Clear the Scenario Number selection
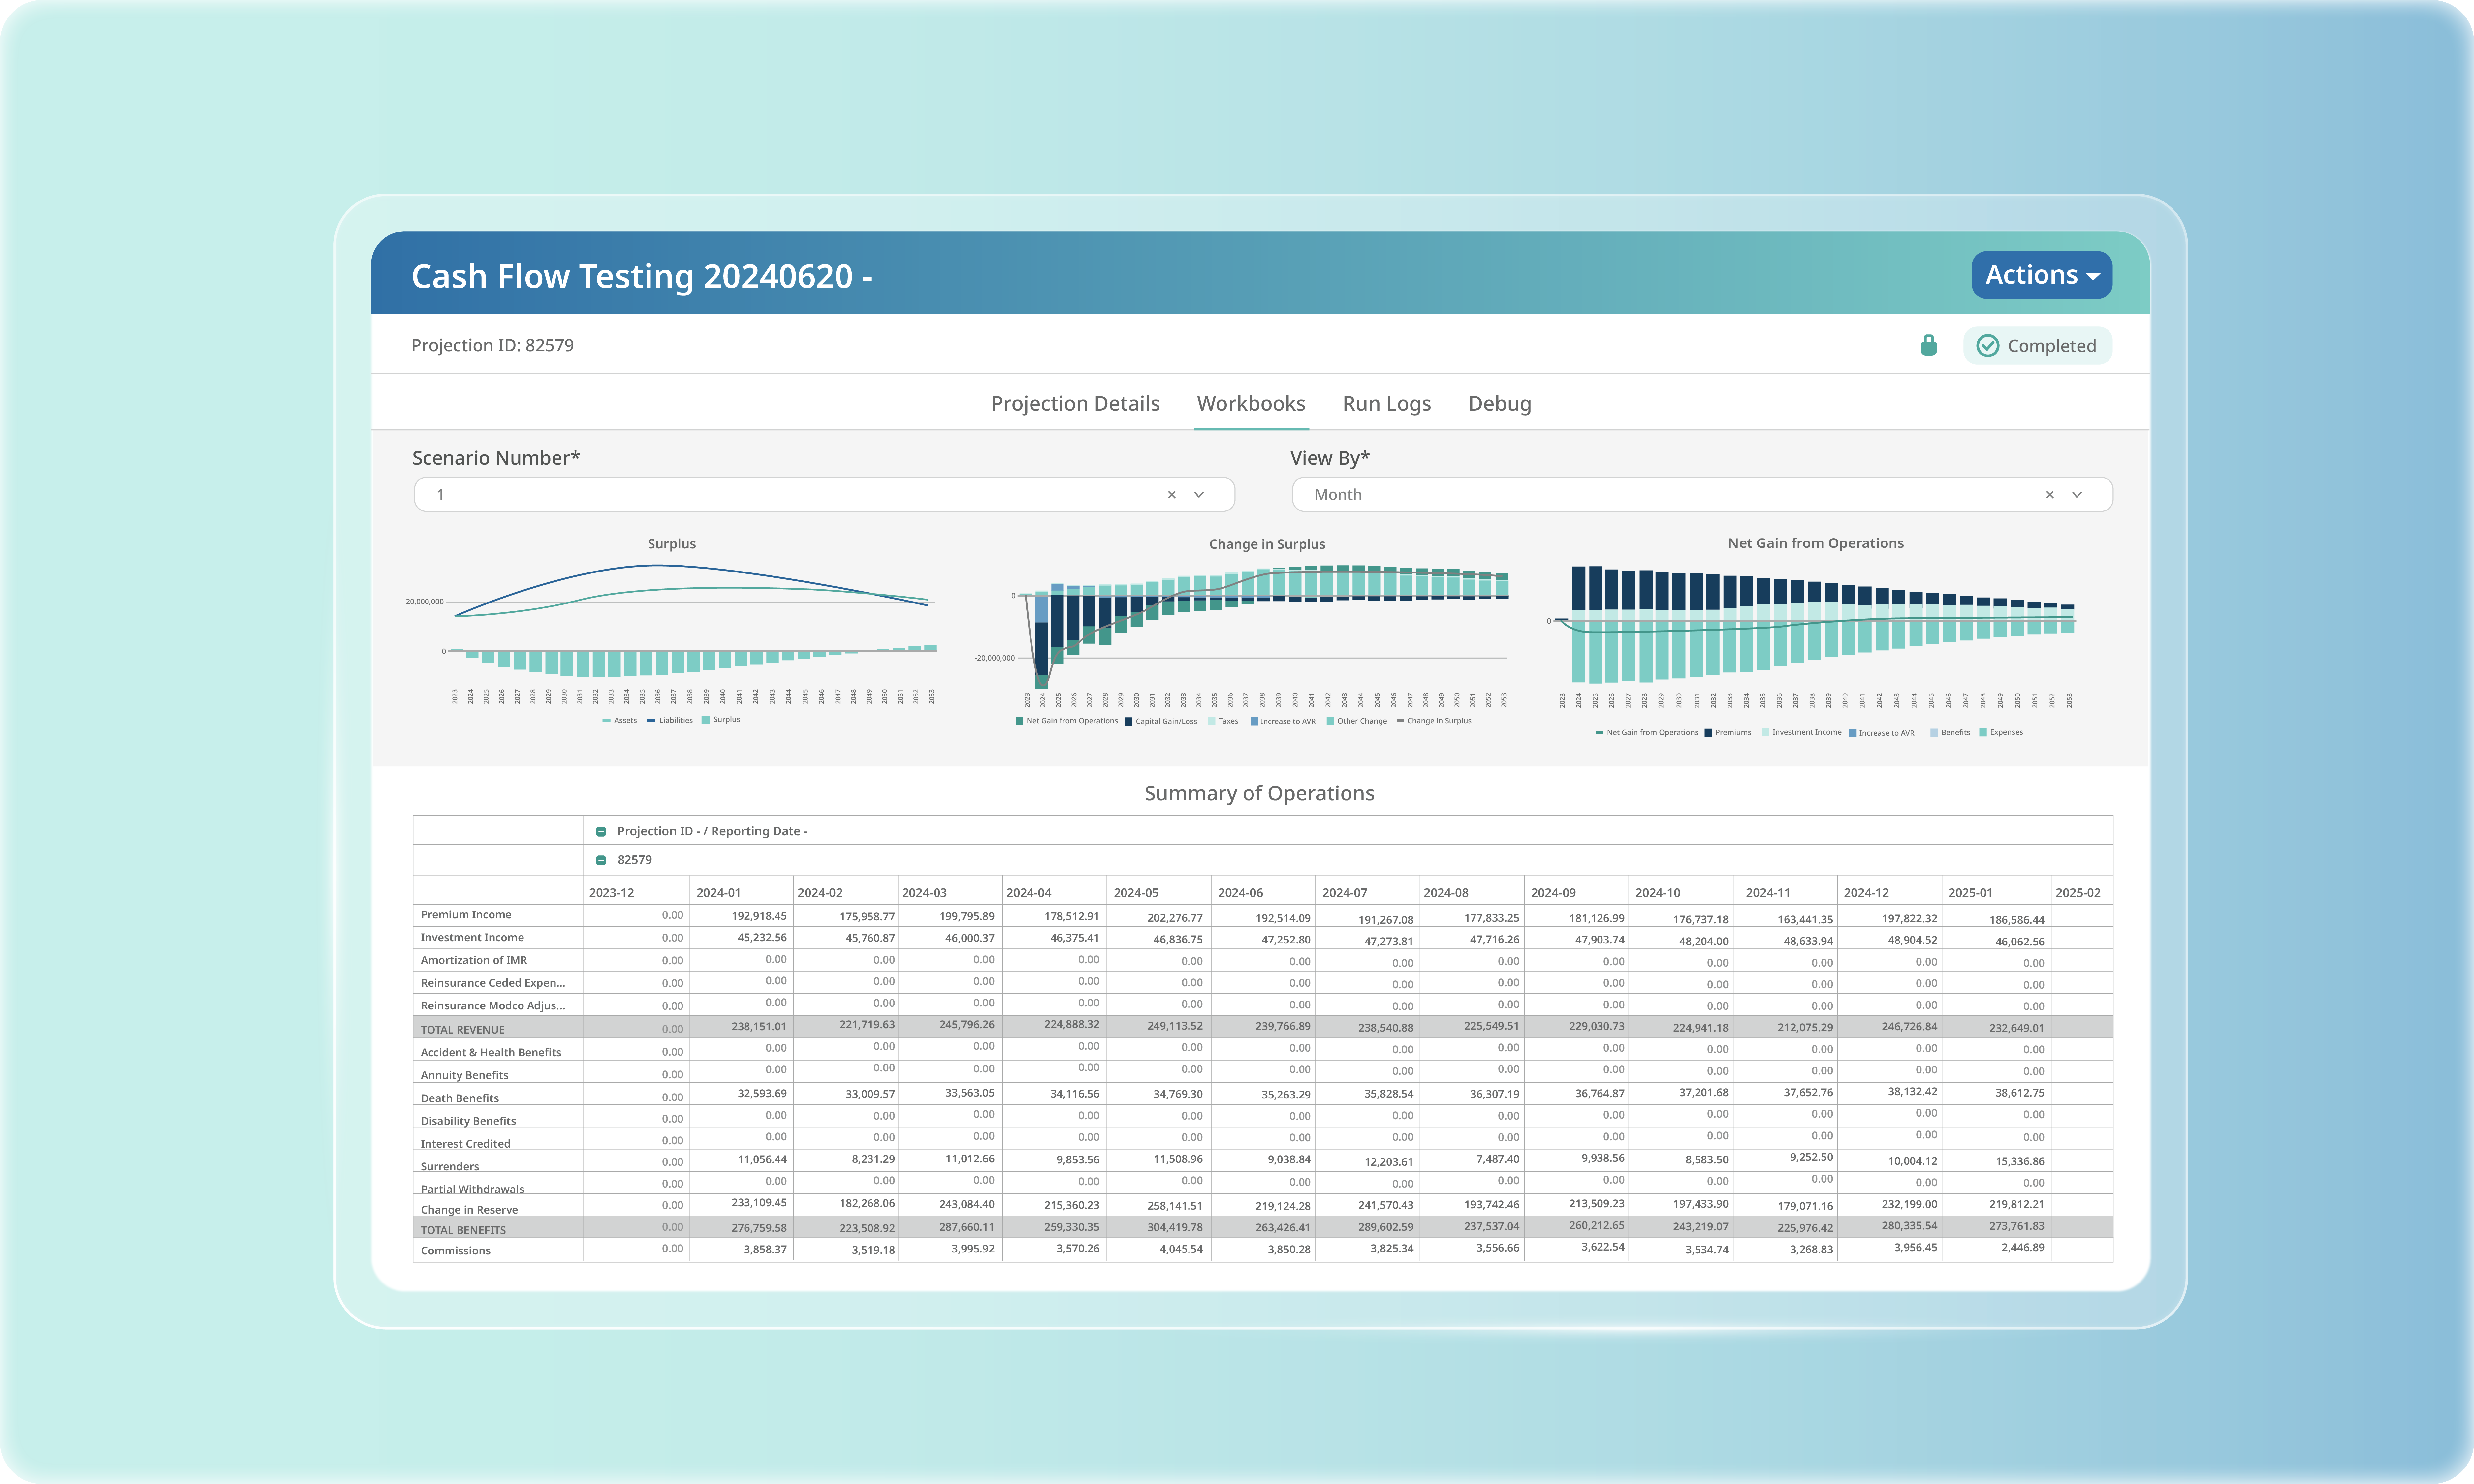2474x1484 pixels. click(x=1172, y=495)
